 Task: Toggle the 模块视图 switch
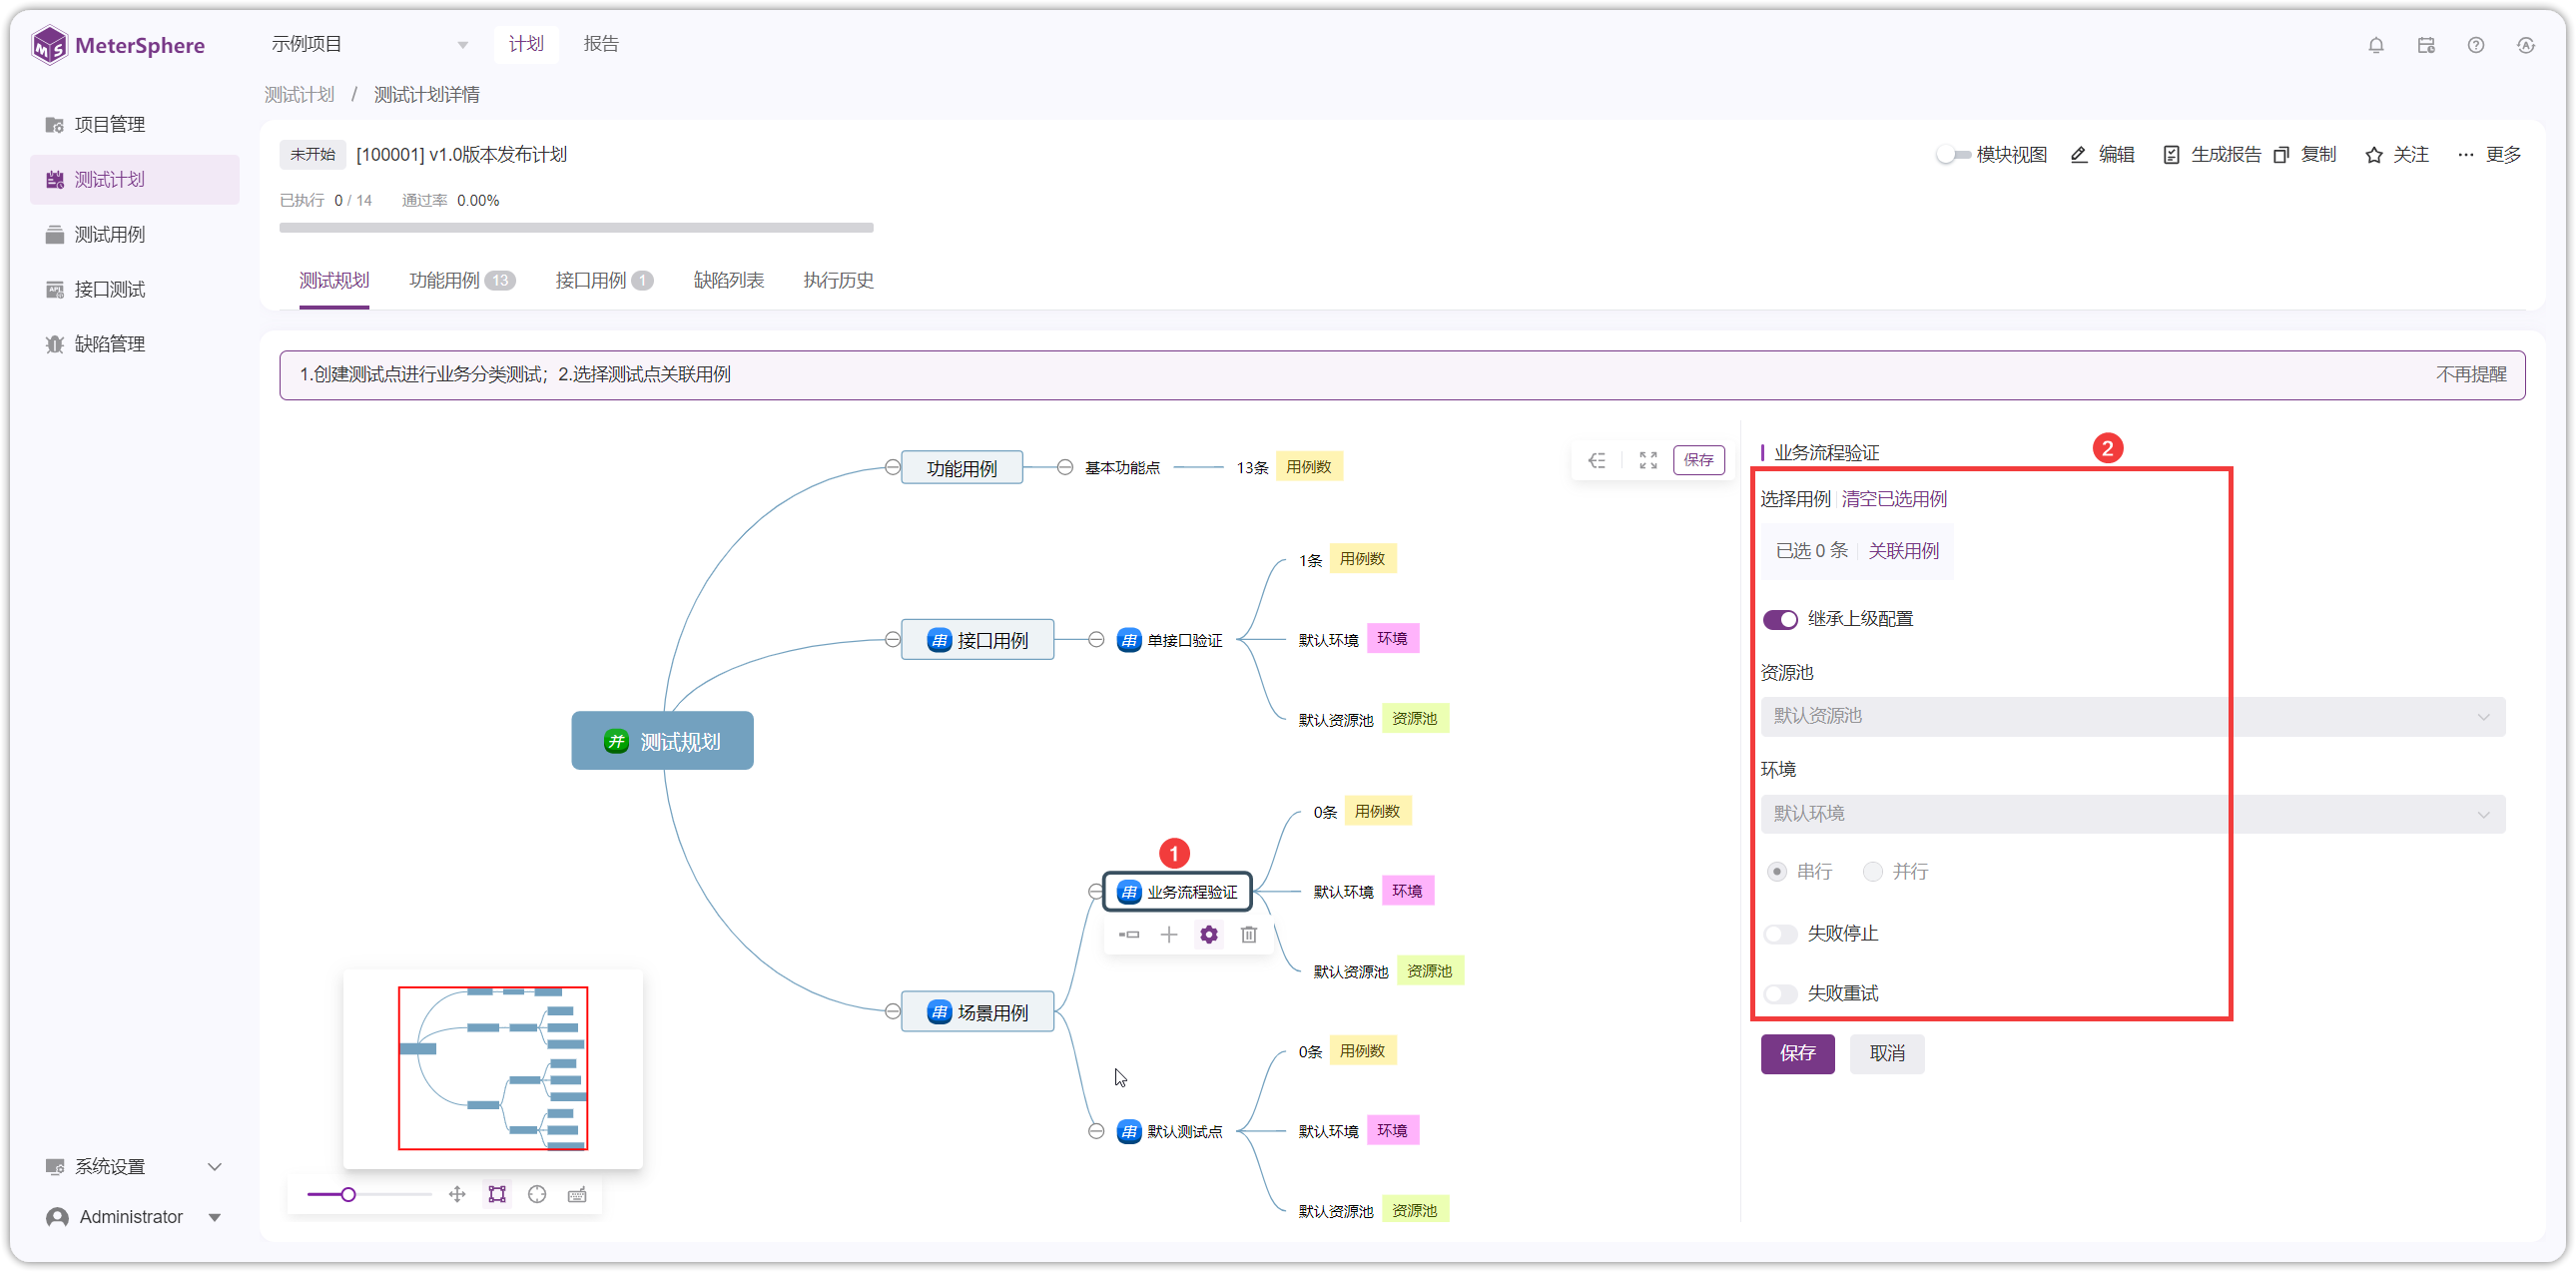tap(1953, 154)
